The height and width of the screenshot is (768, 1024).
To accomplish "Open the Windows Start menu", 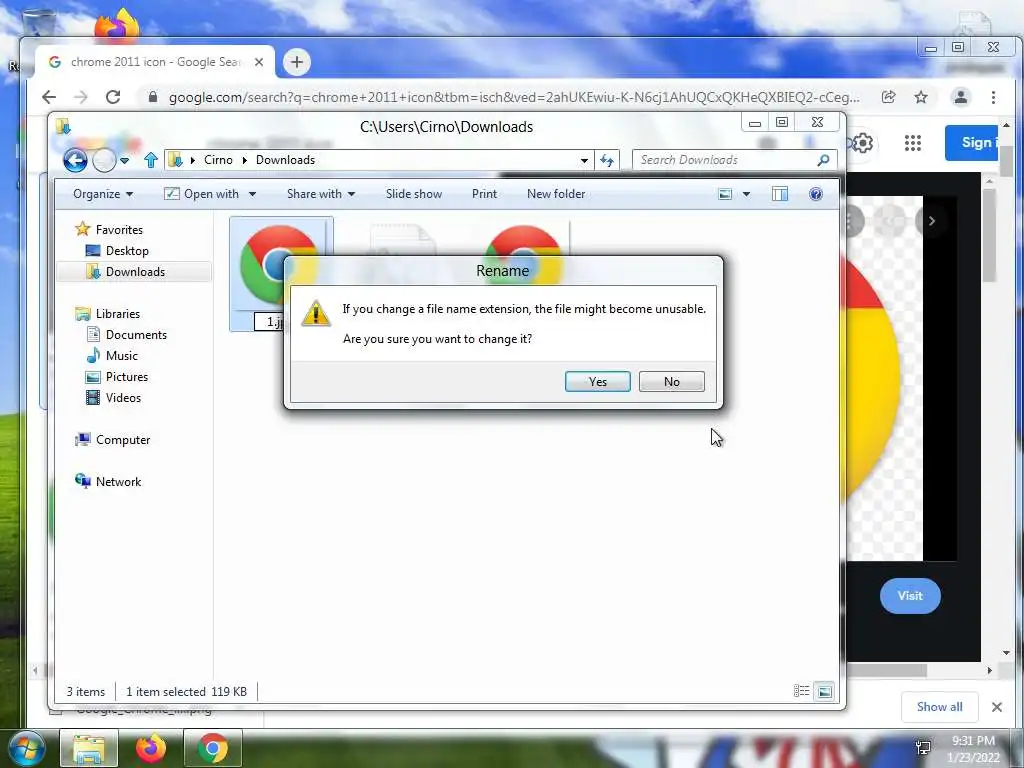I will click(26, 749).
